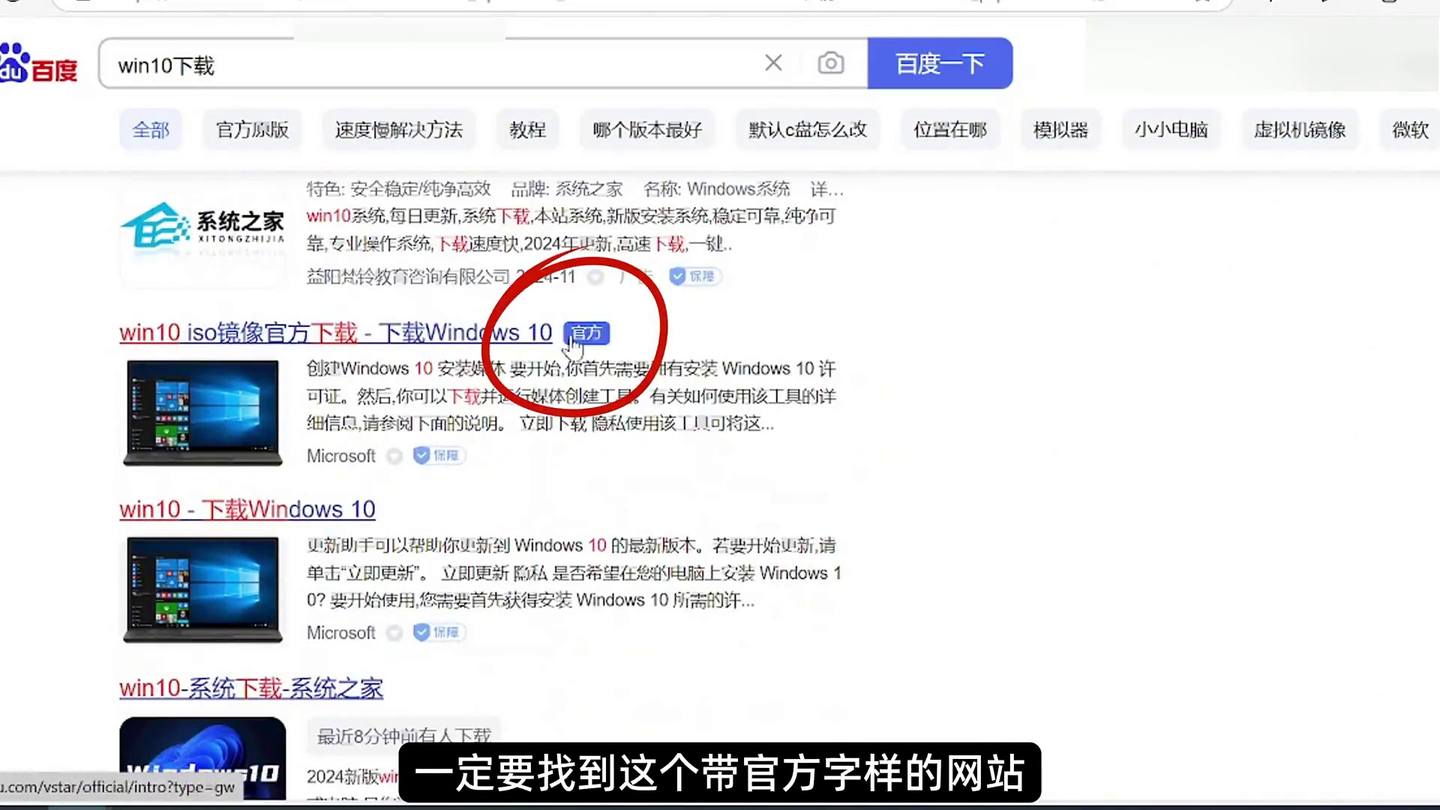The image size is (1440, 810).
Task: Click 保障 badge under the 更新助手 result
Action: (x=440, y=633)
